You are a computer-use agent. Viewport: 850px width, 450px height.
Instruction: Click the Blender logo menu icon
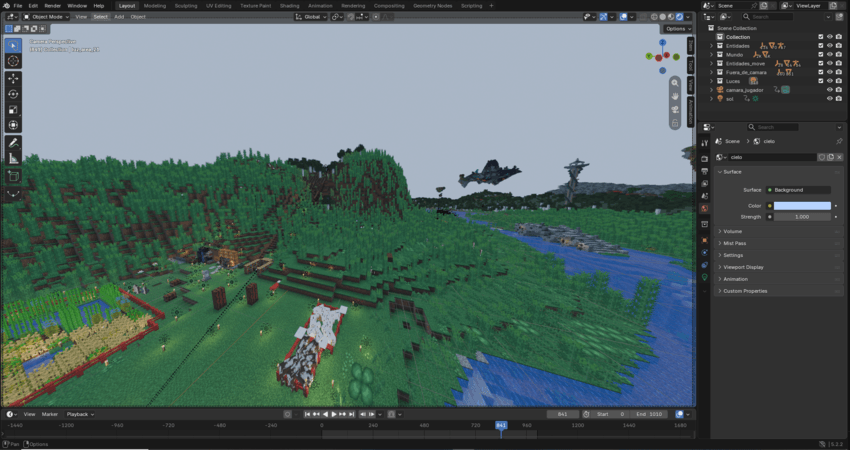tap(8, 5)
